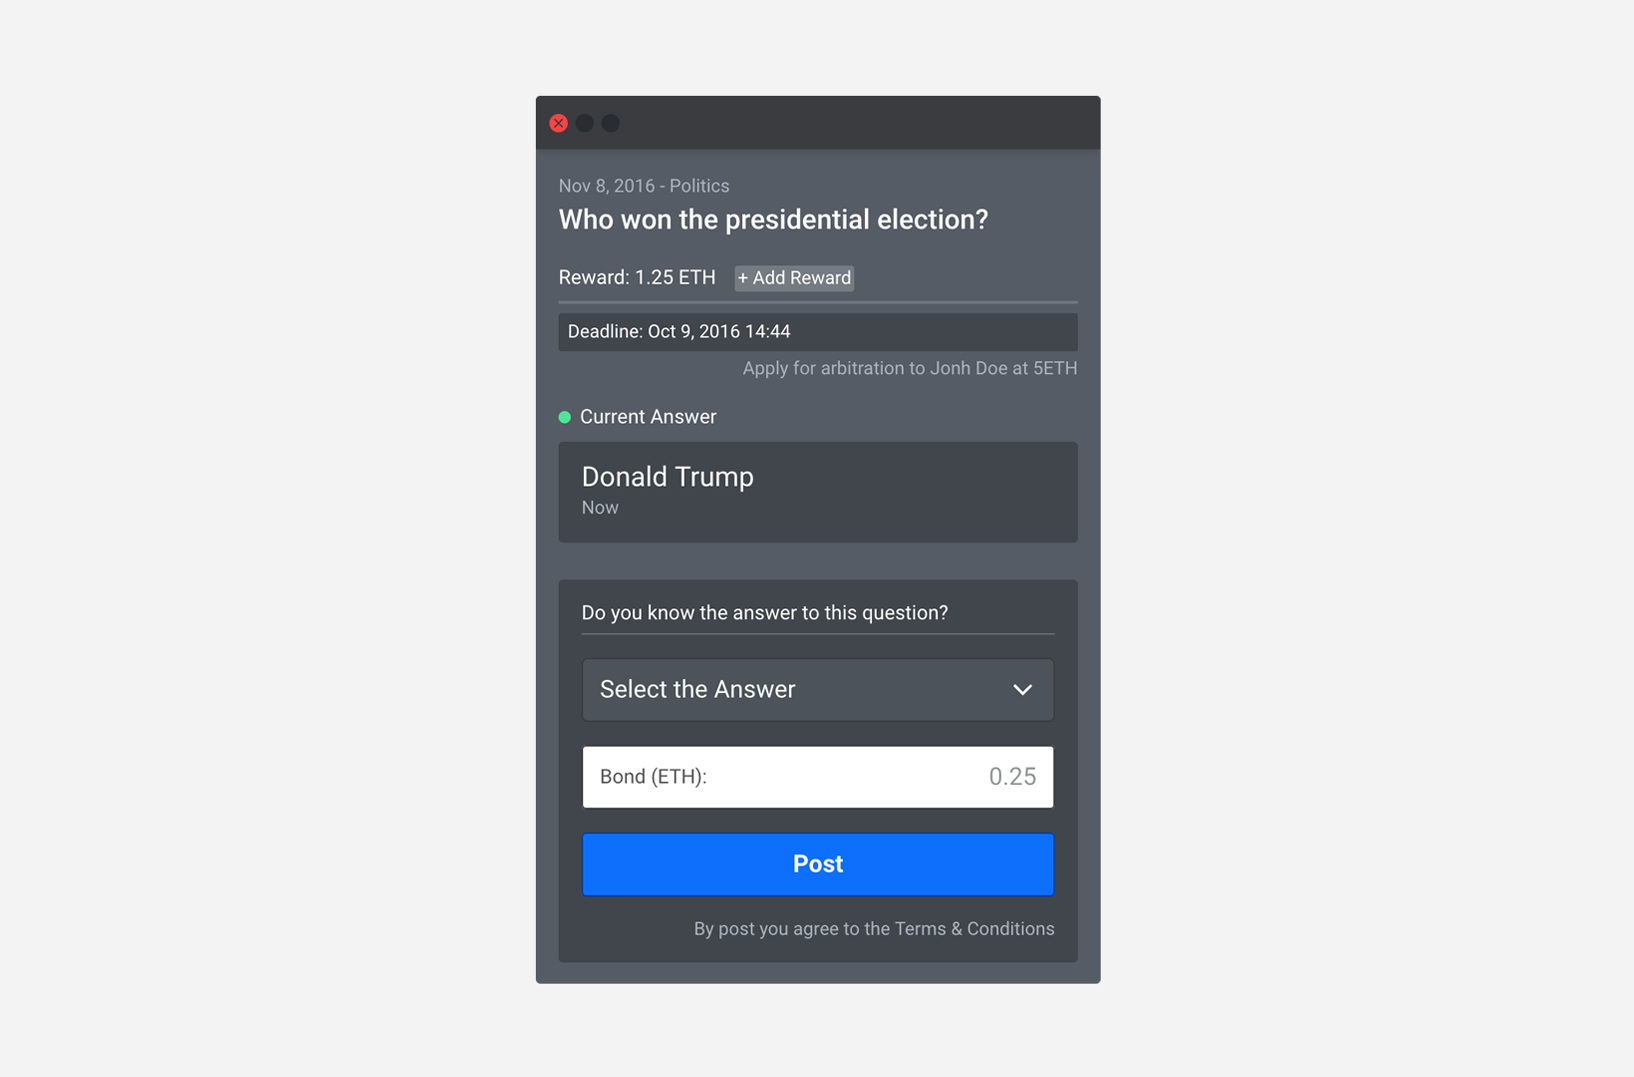Click the question title about presidential election

pos(773,220)
